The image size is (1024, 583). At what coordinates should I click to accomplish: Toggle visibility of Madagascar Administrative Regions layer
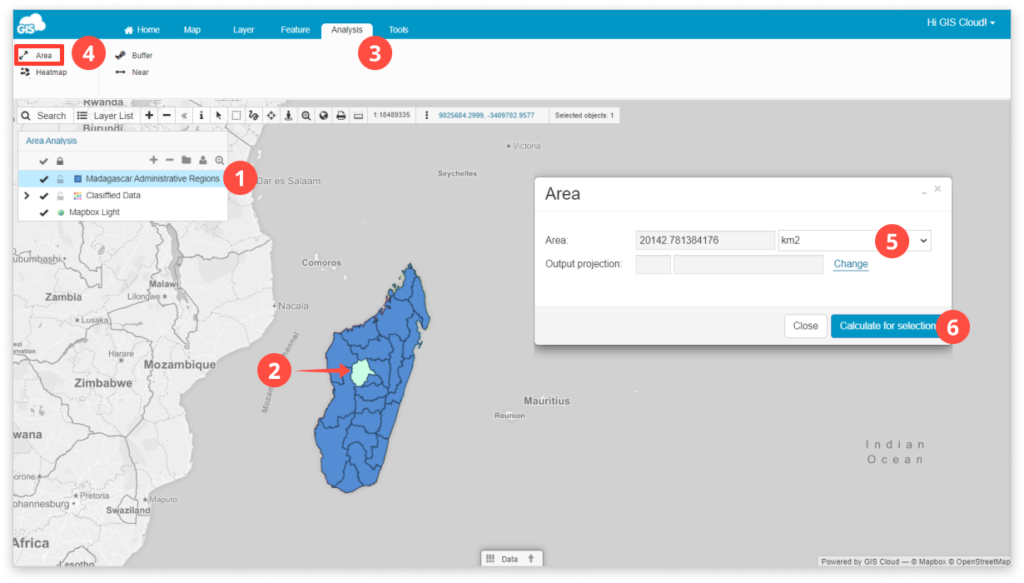(x=44, y=179)
